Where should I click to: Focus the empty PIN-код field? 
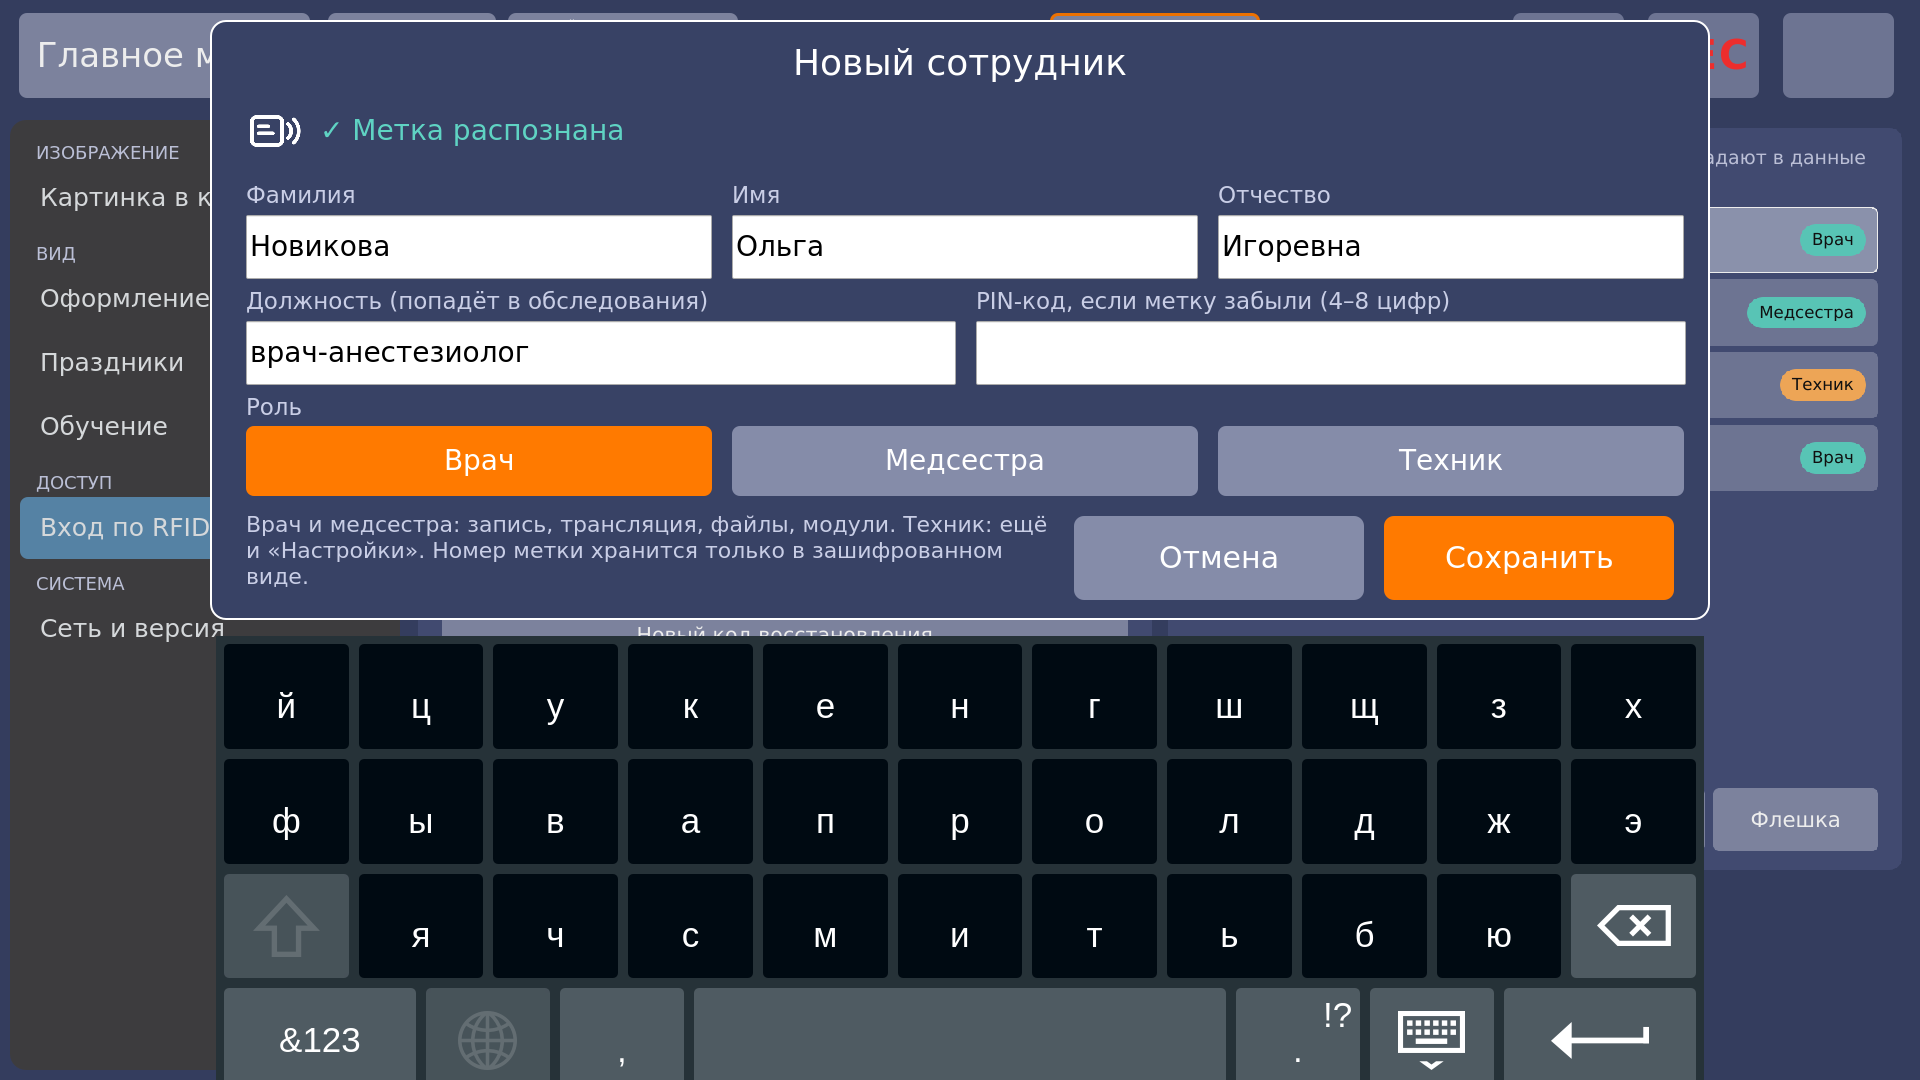(x=1331, y=353)
